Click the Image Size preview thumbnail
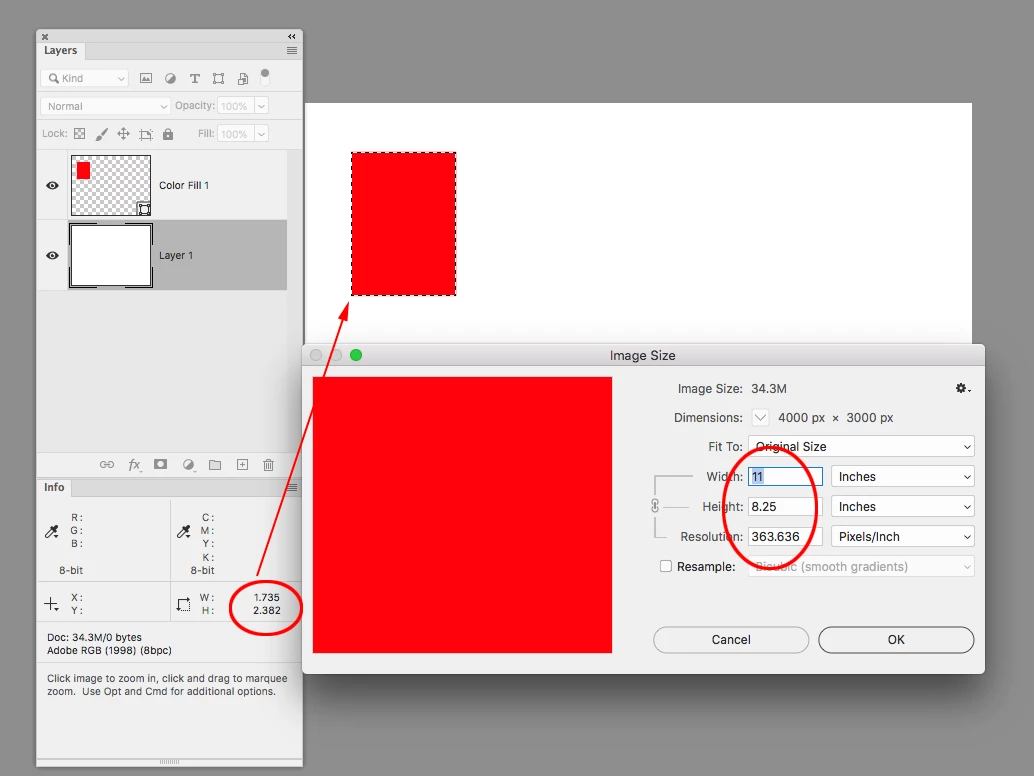This screenshot has height=776, width=1034. pos(462,515)
